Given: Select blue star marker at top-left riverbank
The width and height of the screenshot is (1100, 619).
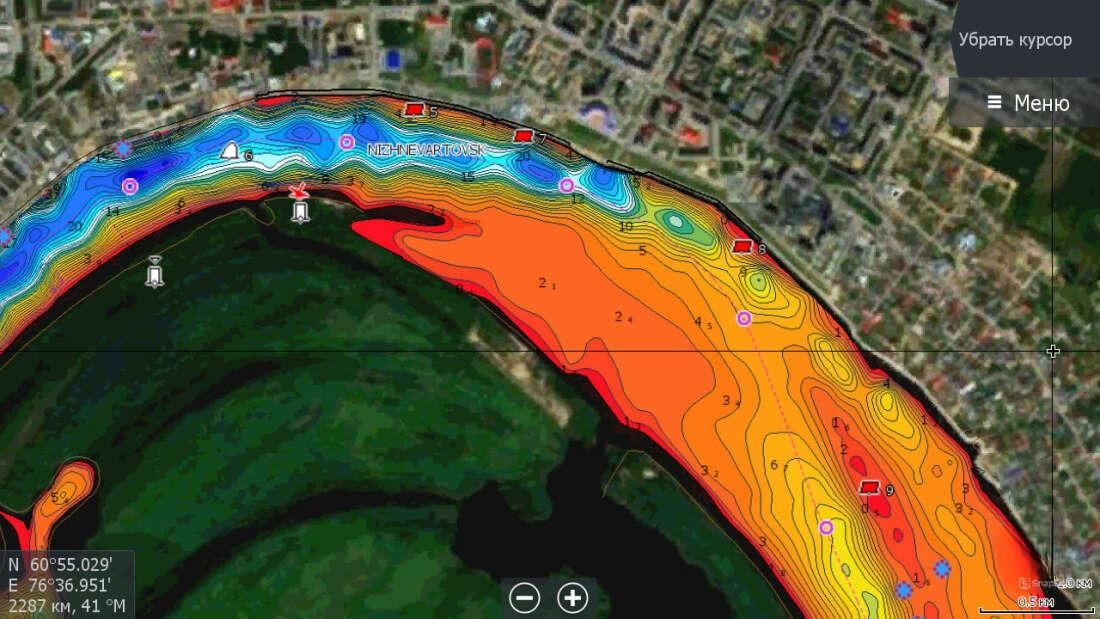Looking at the screenshot, I should coord(123,149).
